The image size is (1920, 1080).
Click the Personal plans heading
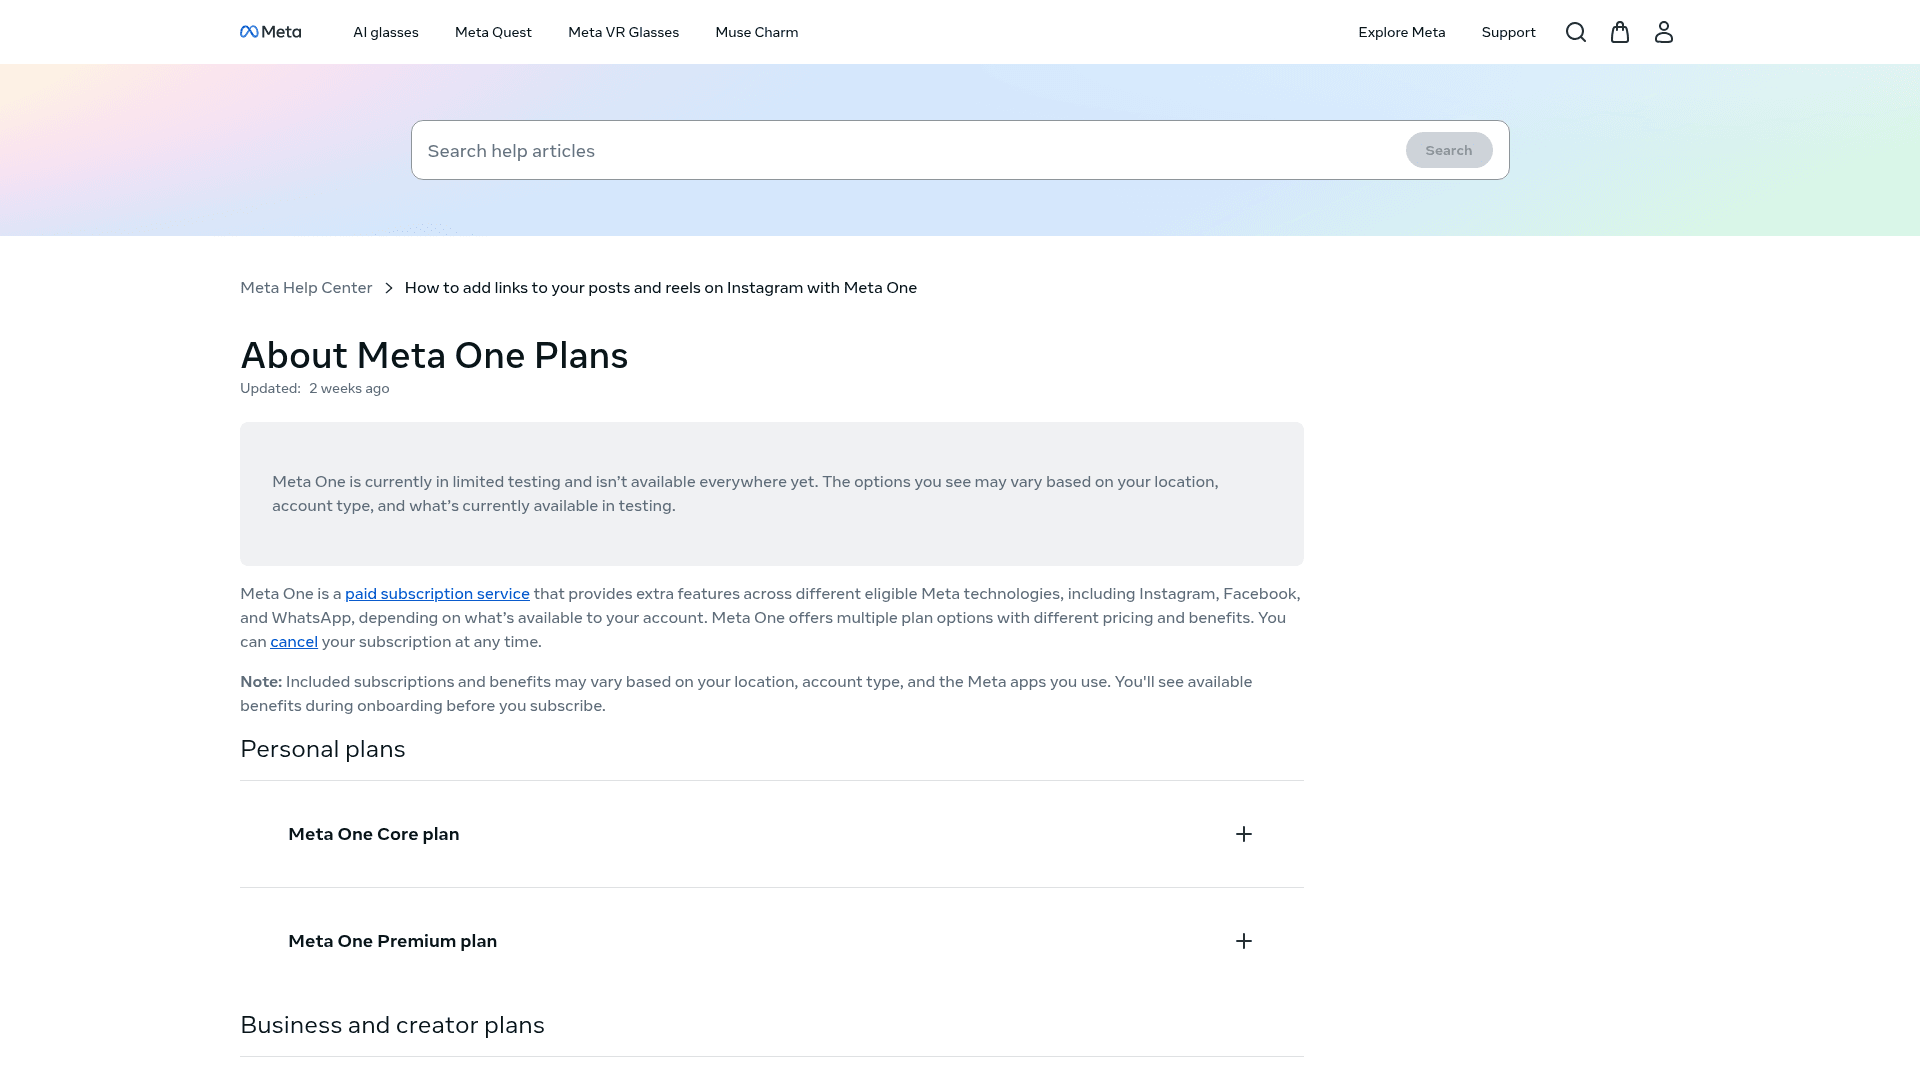[x=323, y=749]
